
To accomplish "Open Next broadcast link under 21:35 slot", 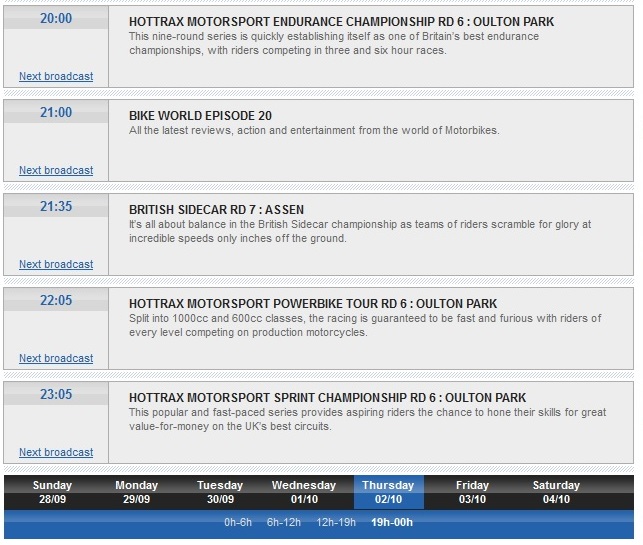I will pyautogui.click(x=56, y=264).
